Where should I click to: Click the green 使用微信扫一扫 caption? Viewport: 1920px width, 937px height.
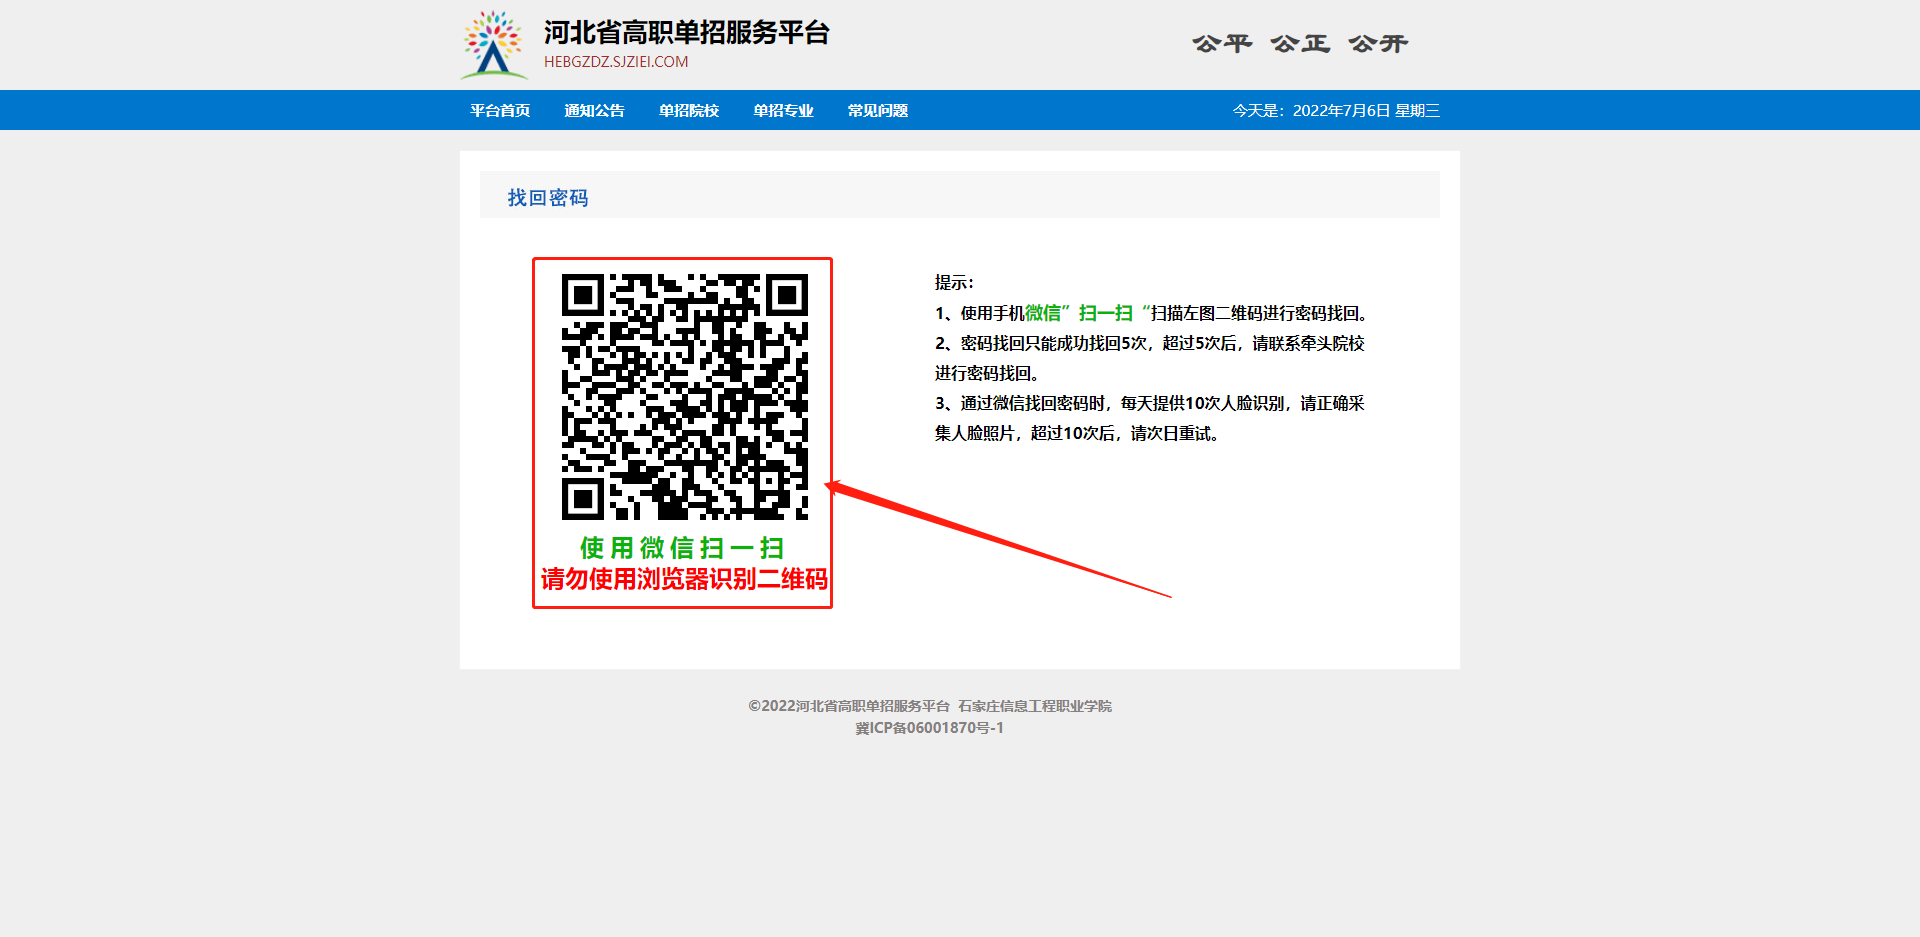(682, 548)
